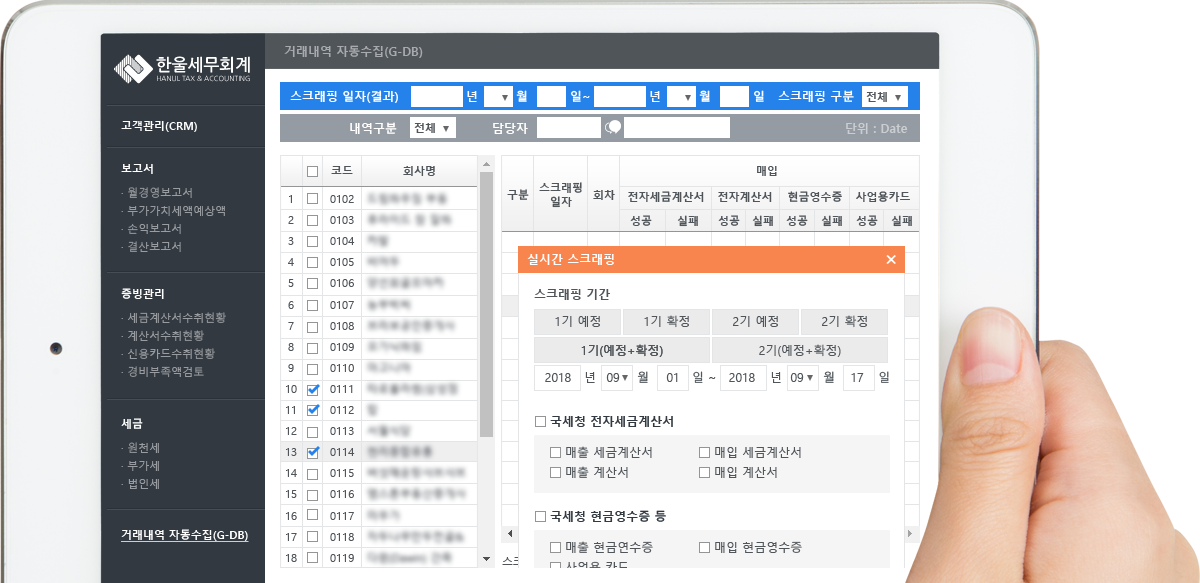This screenshot has height=583, width=1200.
Task: Open the dialog's start month 09 dropdown
Action: (617, 378)
